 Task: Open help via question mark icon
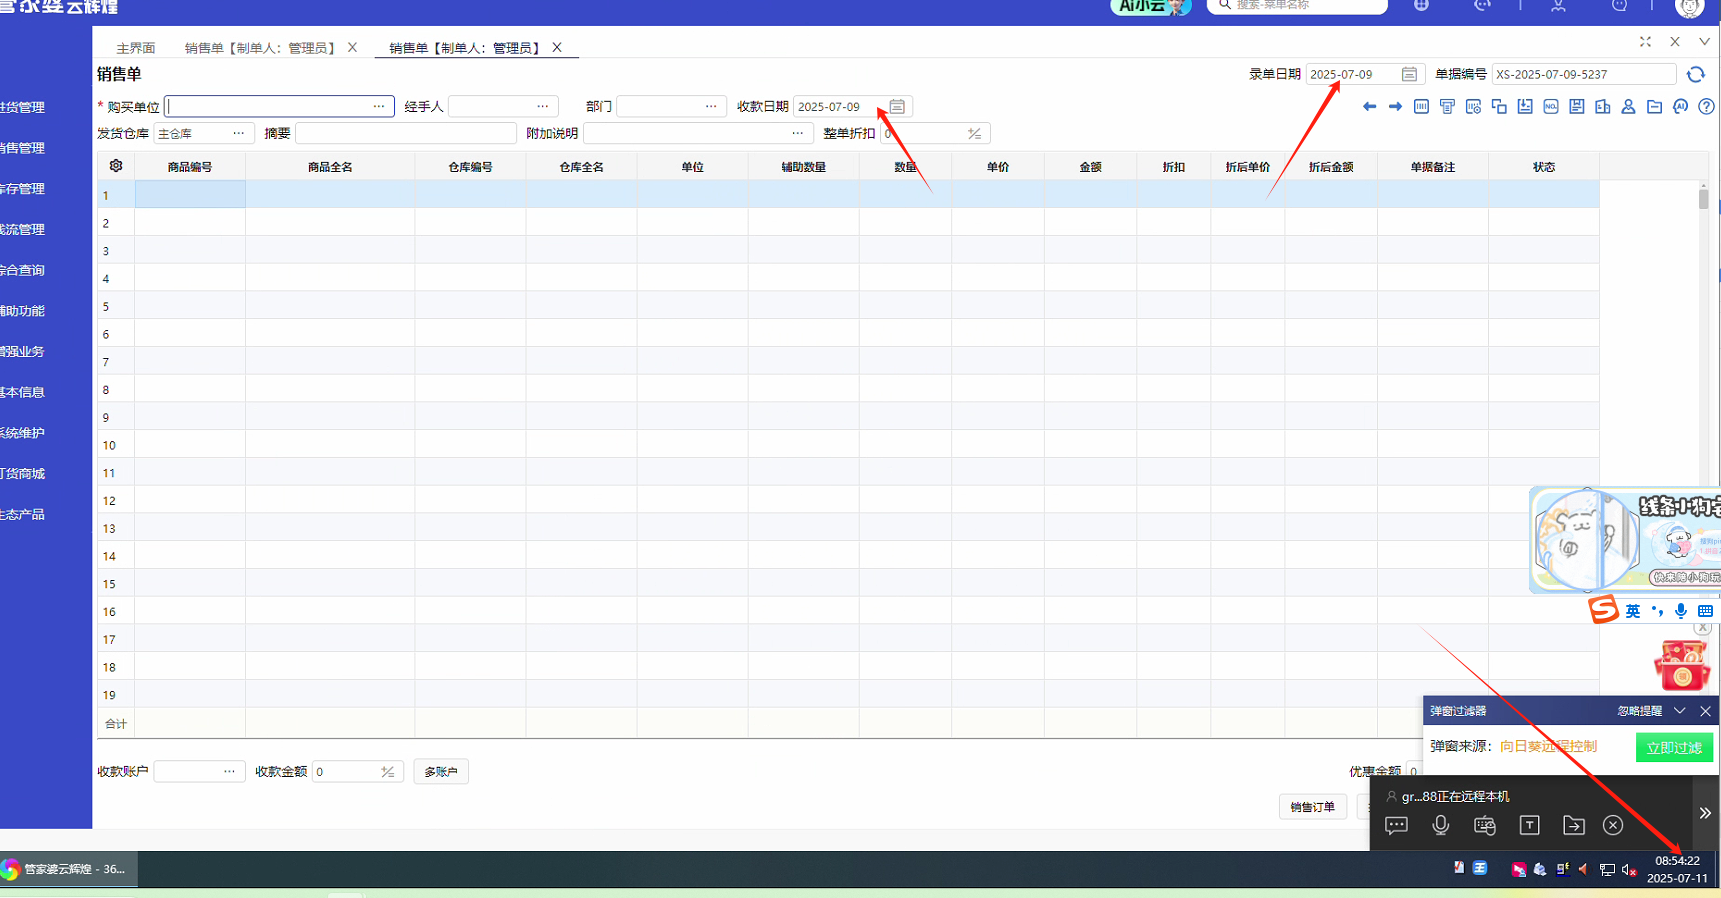point(1706,107)
